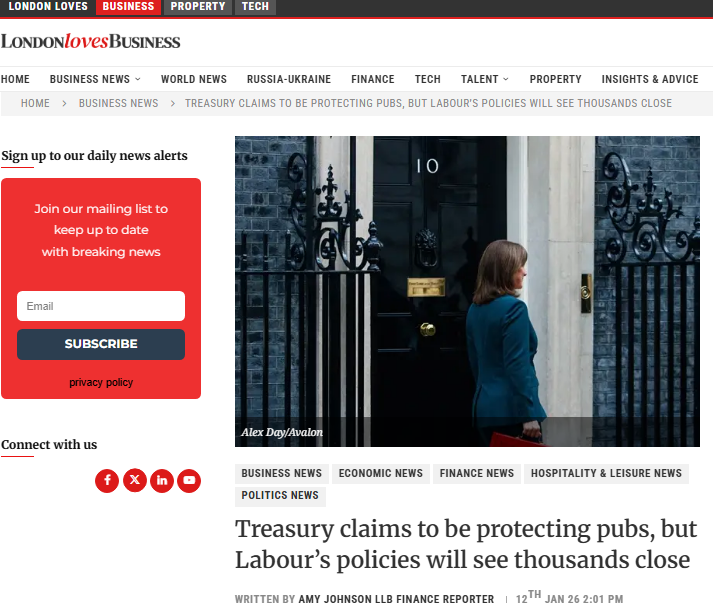This screenshot has width=713, height=607.
Task: Open the X (Twitter) social icon
Action: click(135, 480)
